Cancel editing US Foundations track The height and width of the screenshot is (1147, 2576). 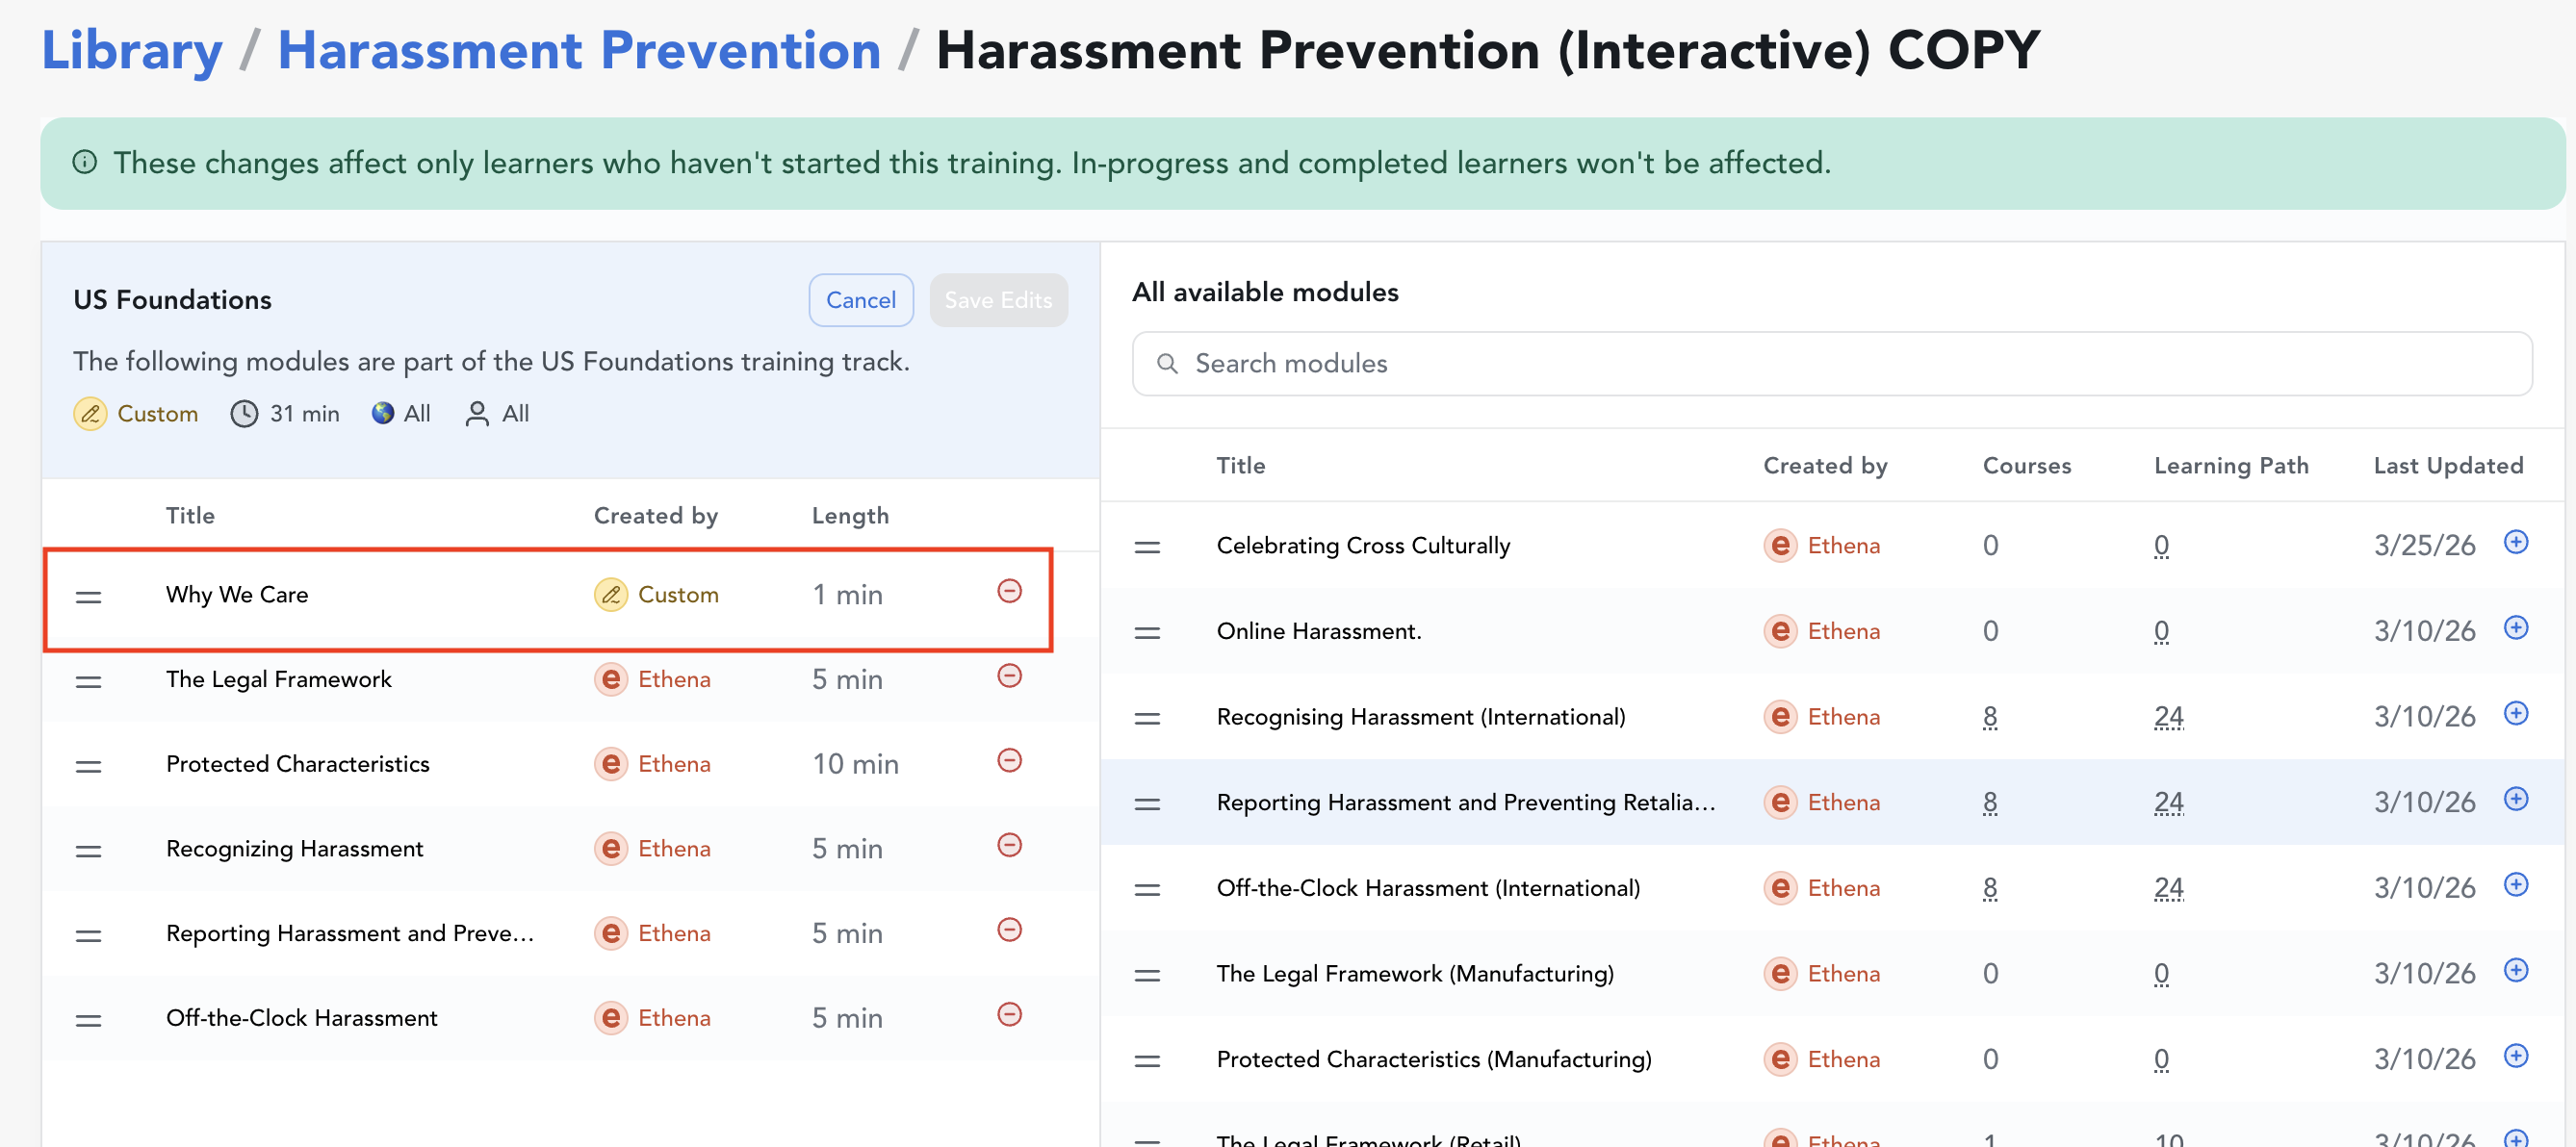860,300
